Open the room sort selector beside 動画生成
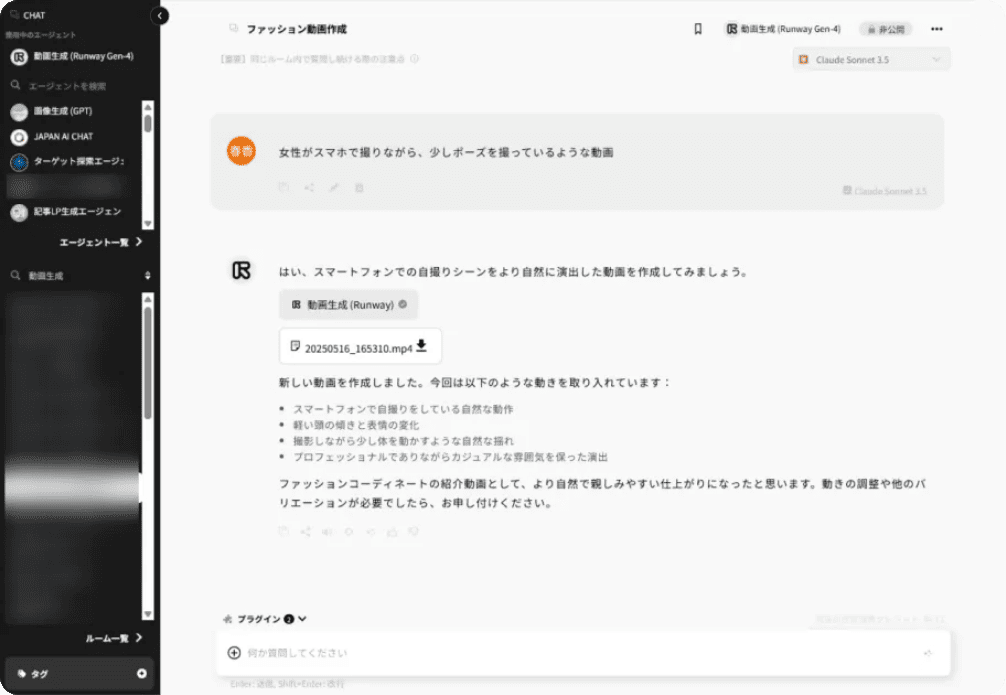The width and height of the screenshot is (1006, 695). pos(148,275)
